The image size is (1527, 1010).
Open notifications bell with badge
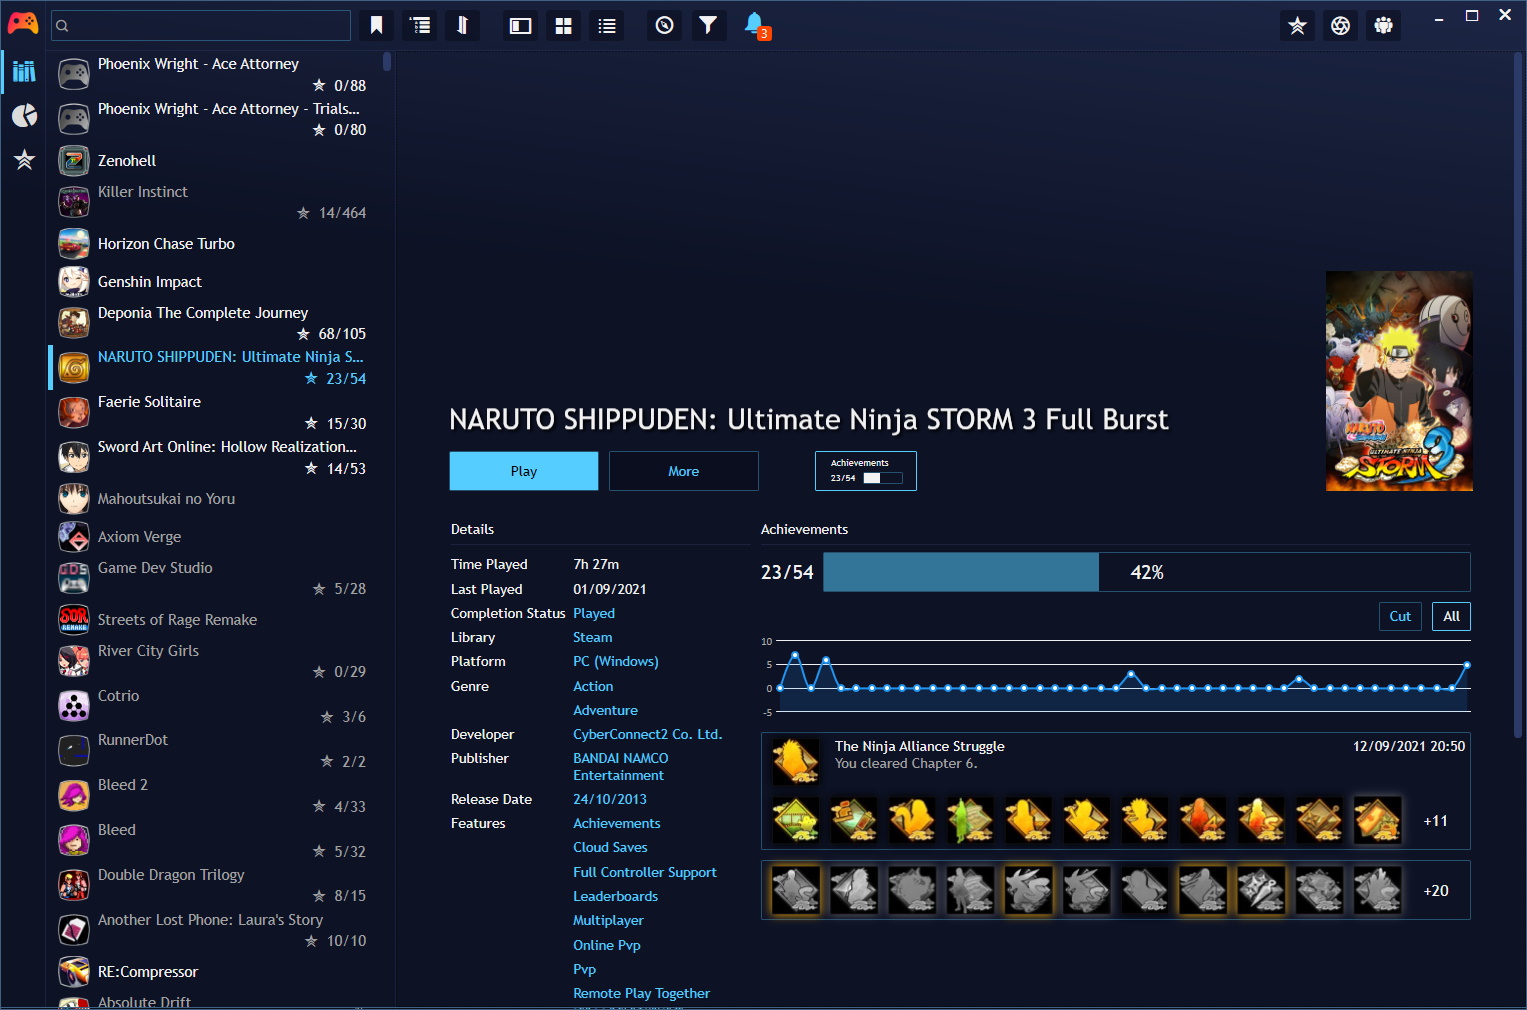click(756, 25)
